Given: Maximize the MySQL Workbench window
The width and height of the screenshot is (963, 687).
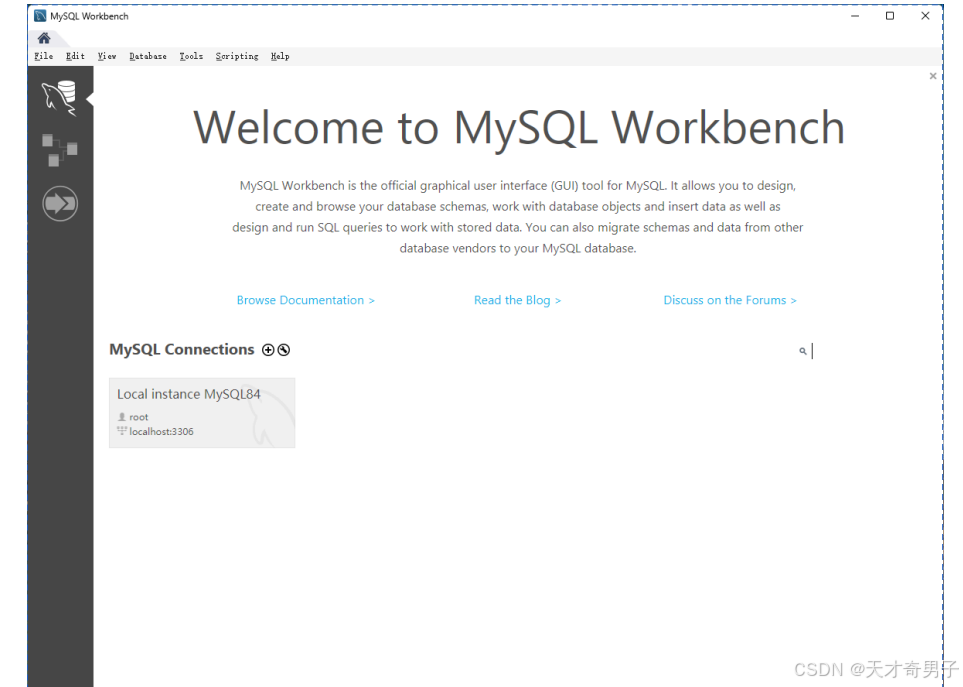Looking at the screenshot, I should 890,16.
